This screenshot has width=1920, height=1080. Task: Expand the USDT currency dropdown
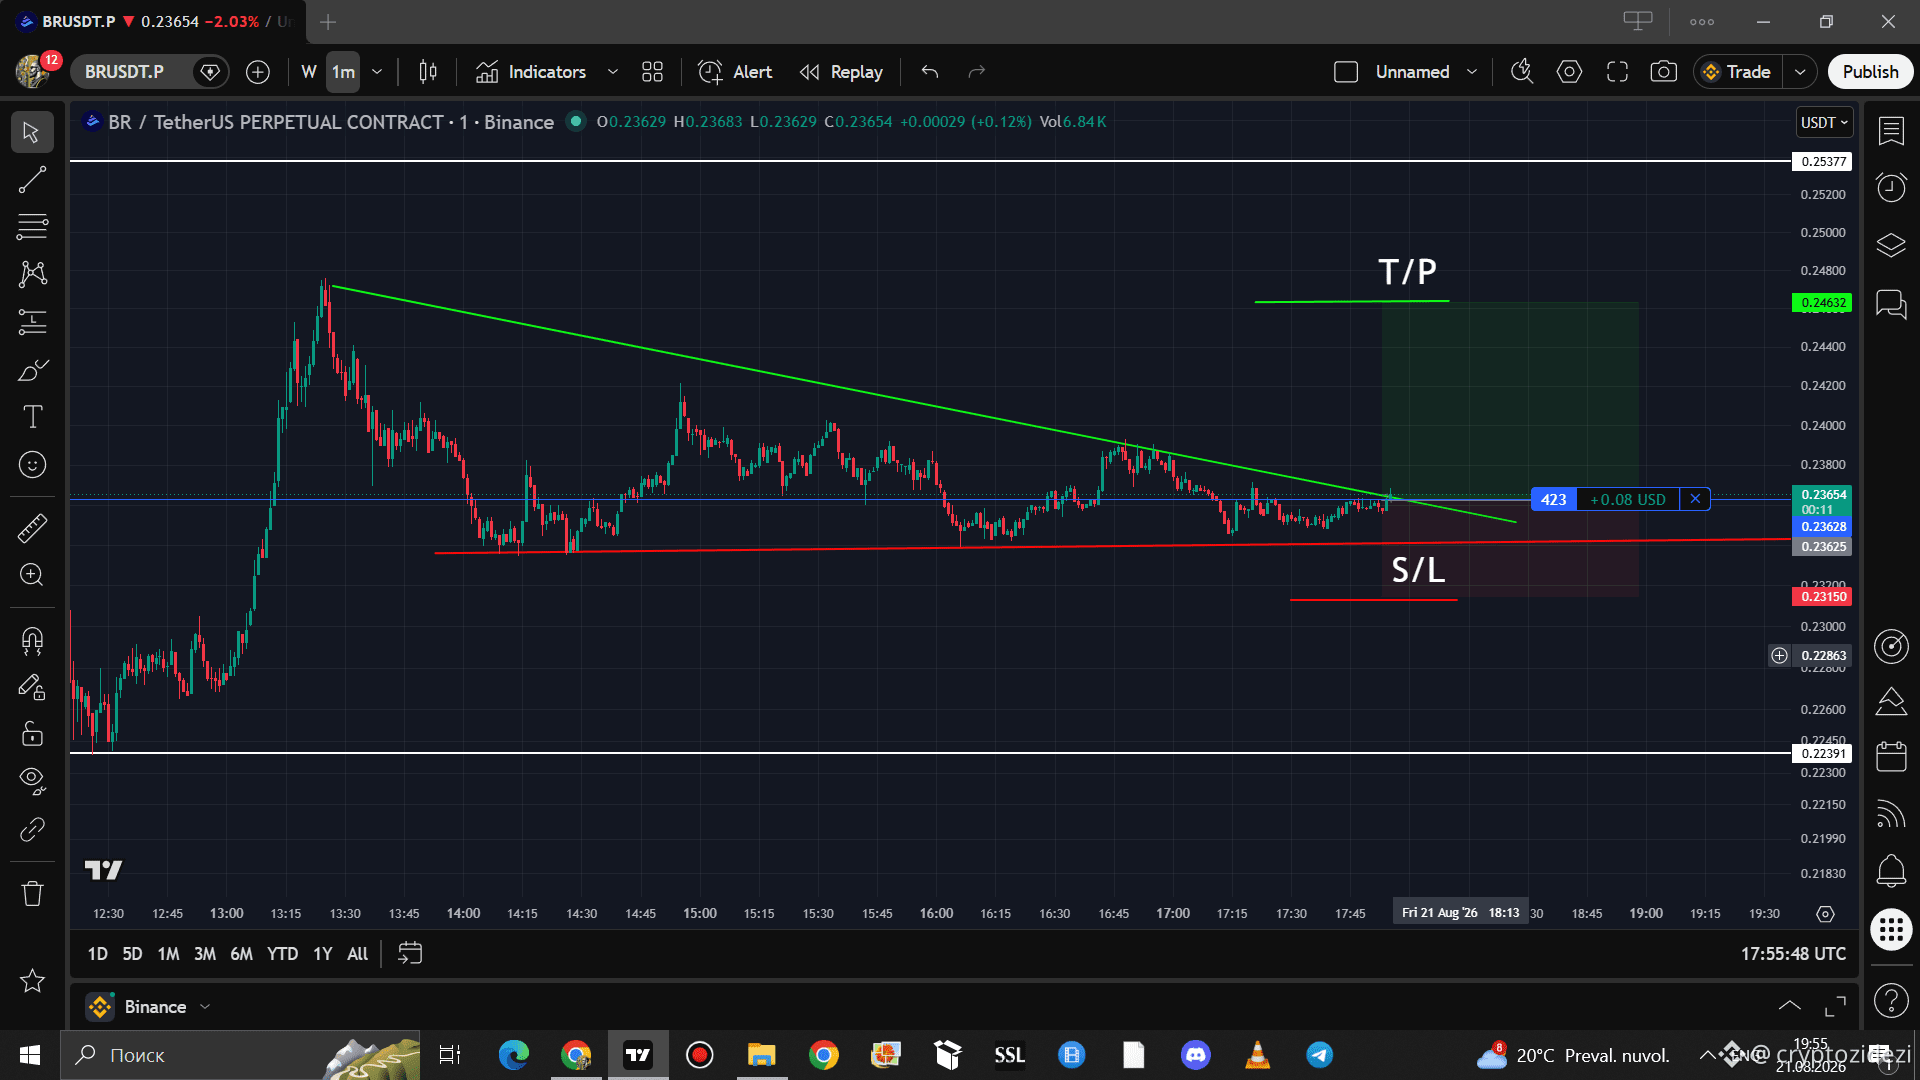pos(1825,122)
